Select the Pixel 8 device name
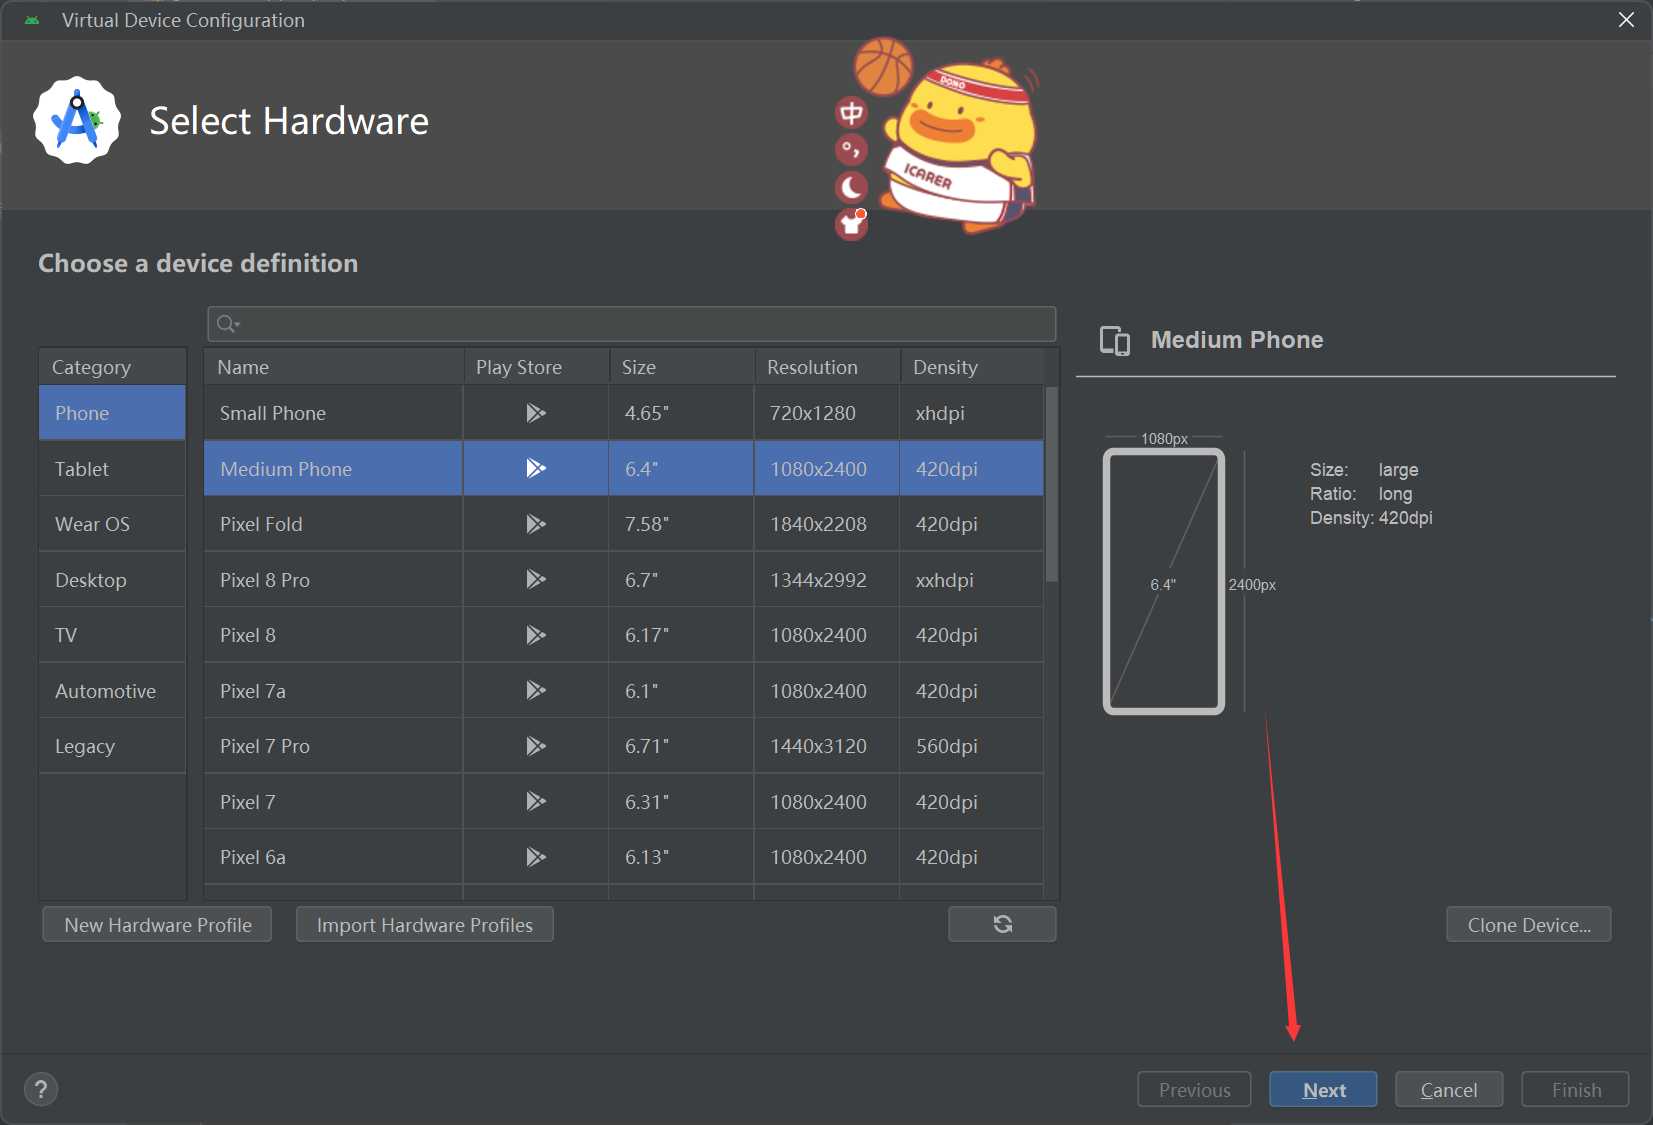This screenshot has width=1653, height=1125. click(x=248, y=635)
